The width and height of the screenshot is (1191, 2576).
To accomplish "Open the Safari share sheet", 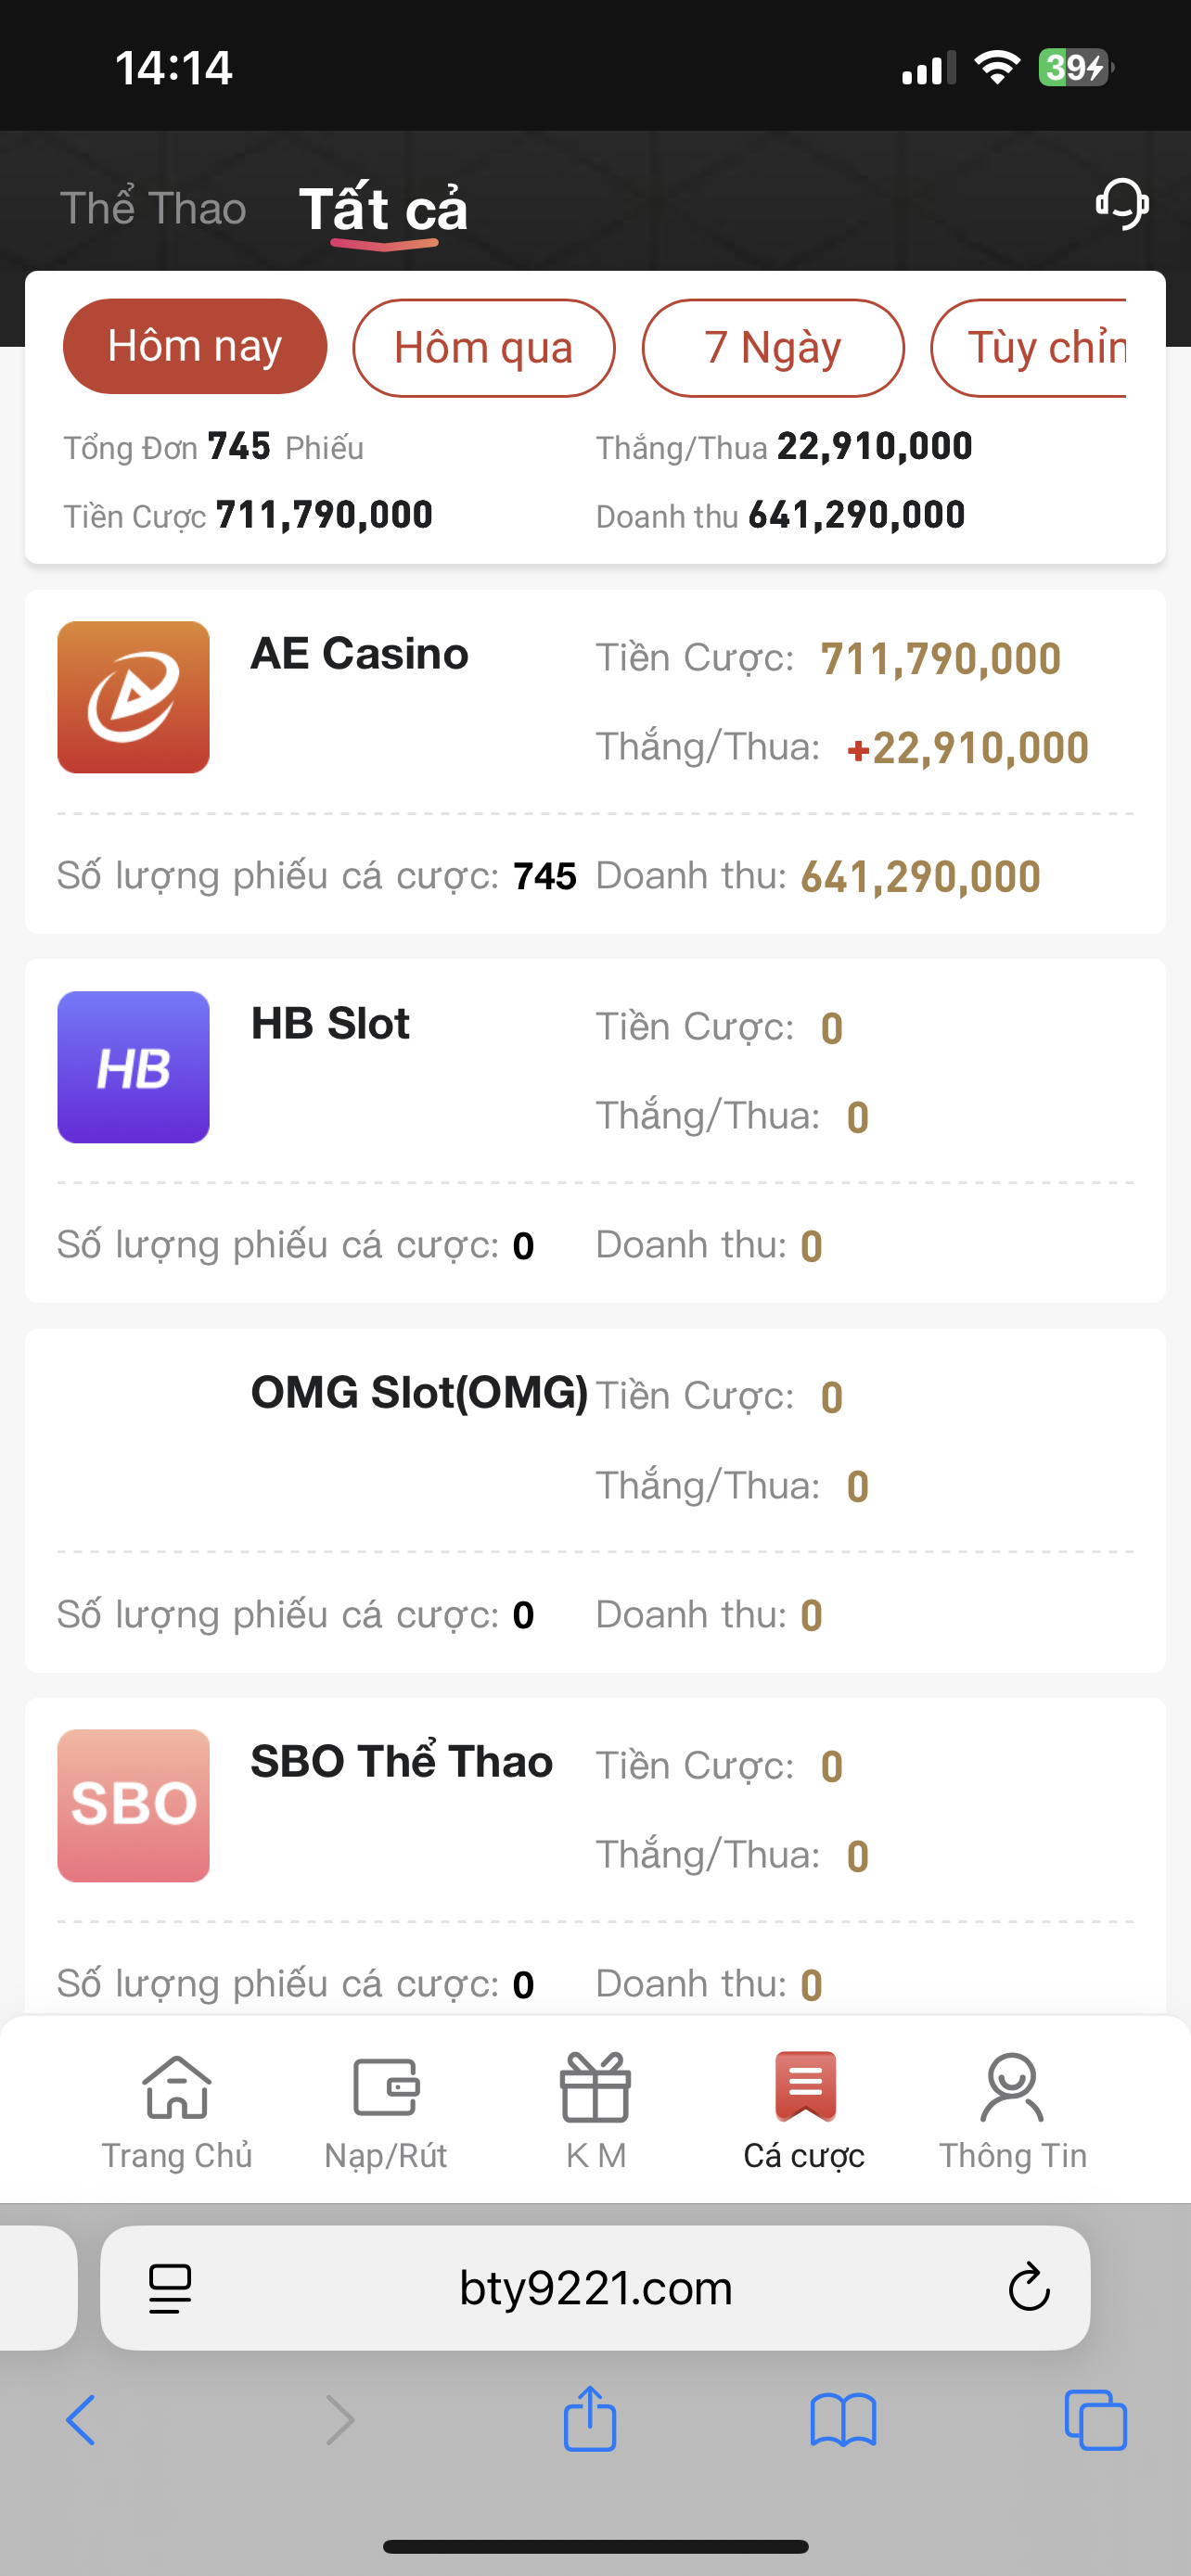I will pos(590,2420).
